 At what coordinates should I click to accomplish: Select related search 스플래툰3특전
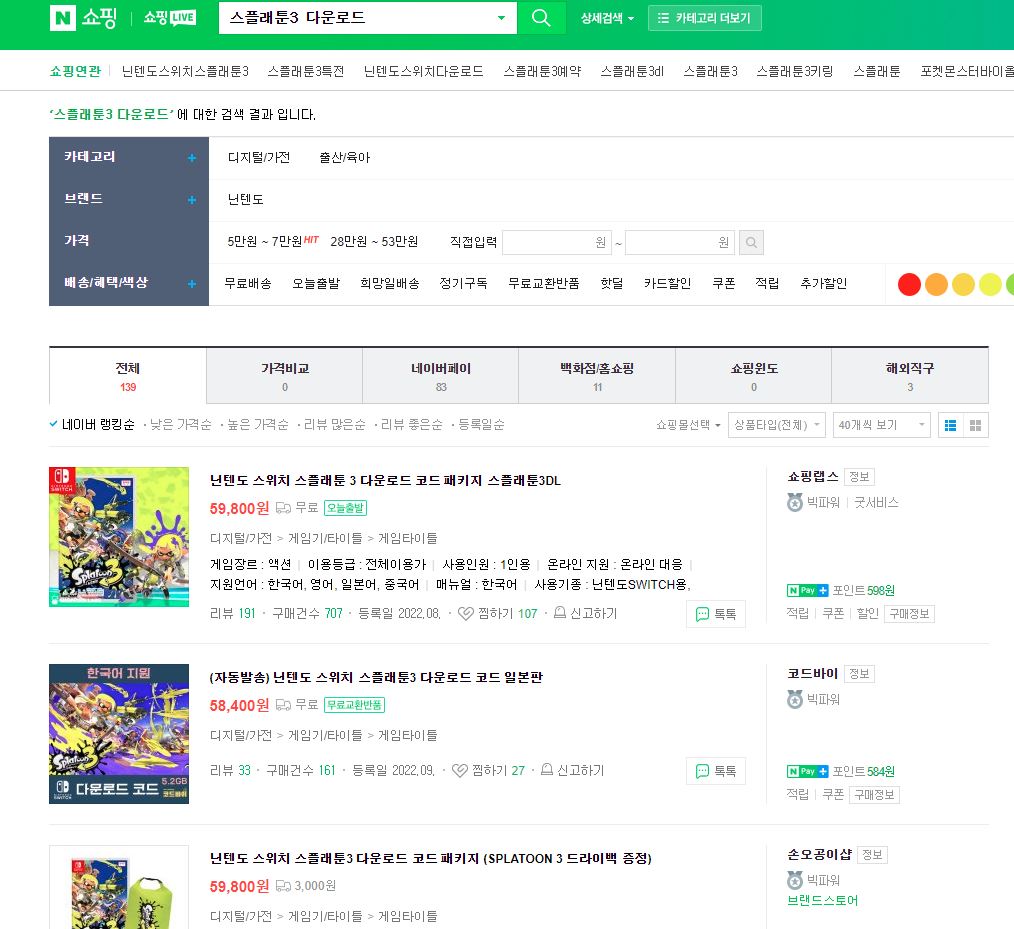(306, 71)
